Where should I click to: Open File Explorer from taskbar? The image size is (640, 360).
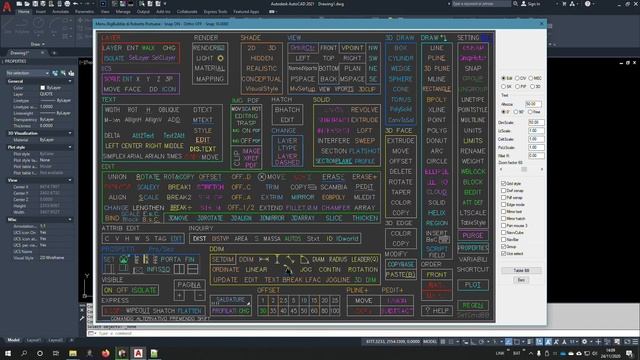[x=73, y=353]
